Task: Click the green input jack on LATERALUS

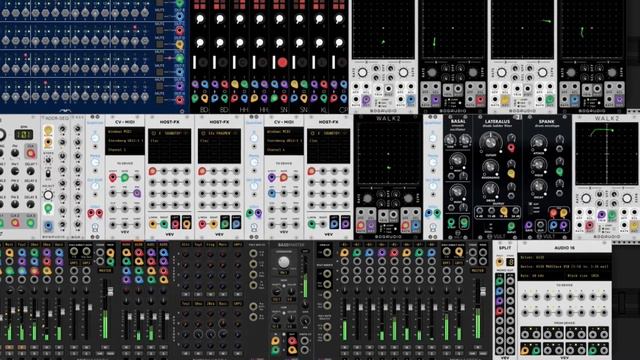Action: click(x=511, y=226)
